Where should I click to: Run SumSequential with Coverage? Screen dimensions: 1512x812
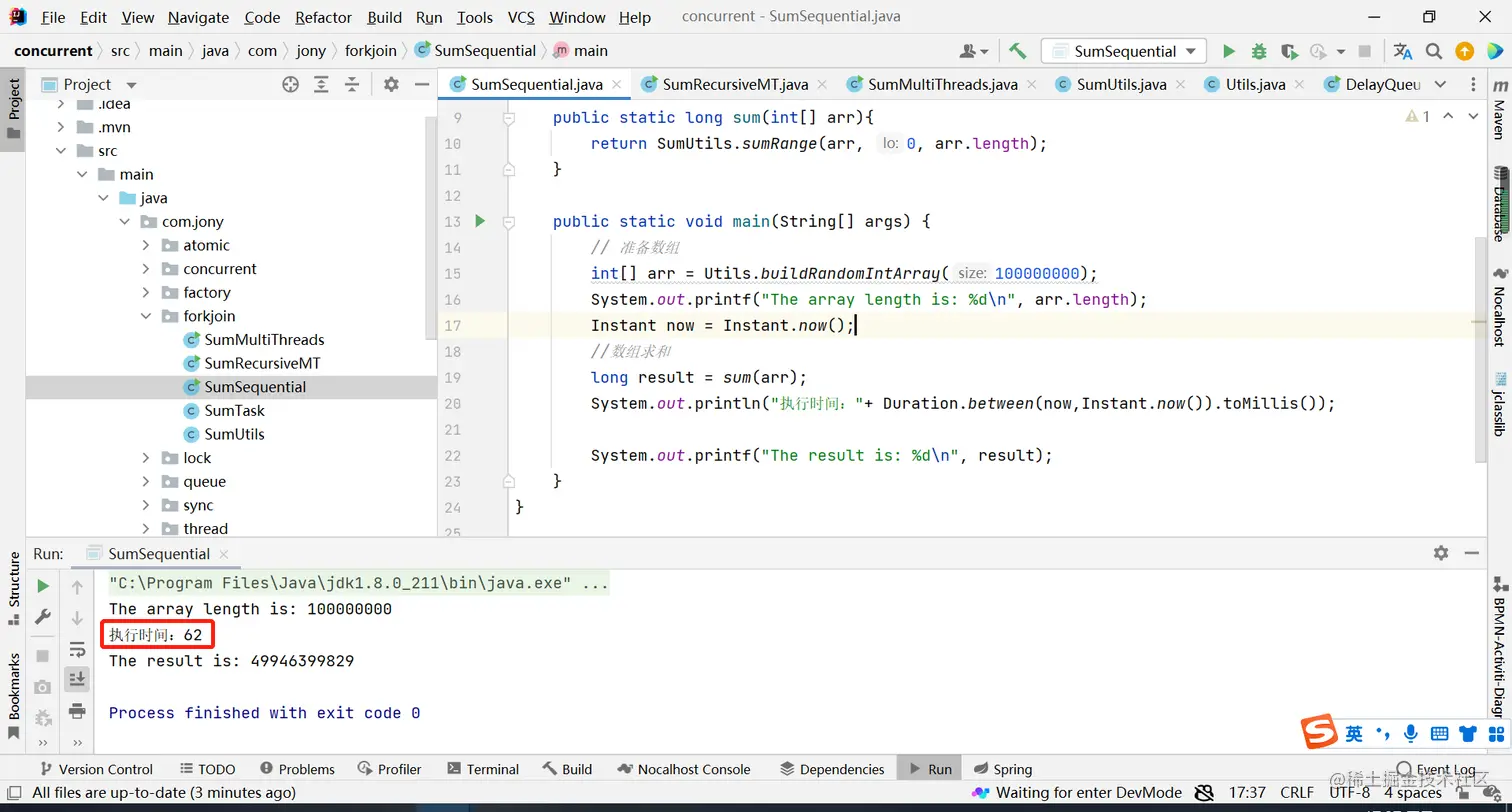1289,51
